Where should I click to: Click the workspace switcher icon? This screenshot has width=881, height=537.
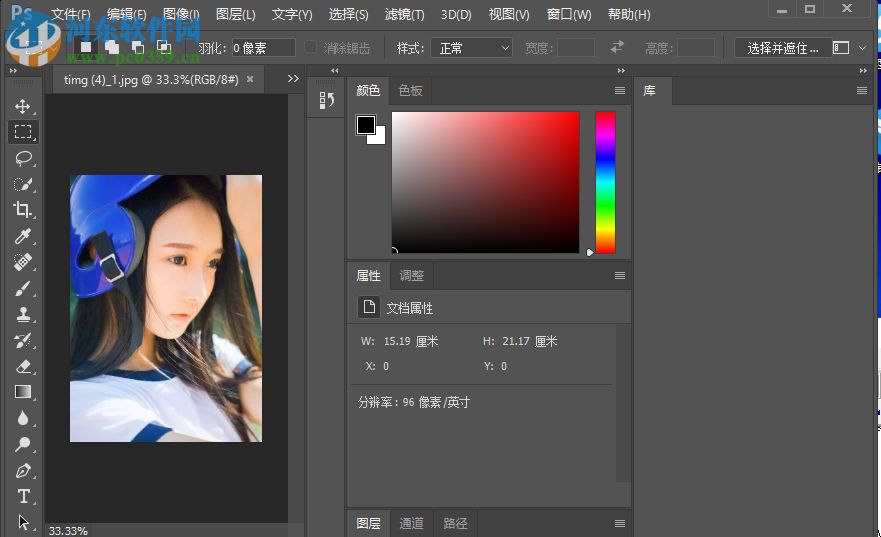[x=841, y=48]
